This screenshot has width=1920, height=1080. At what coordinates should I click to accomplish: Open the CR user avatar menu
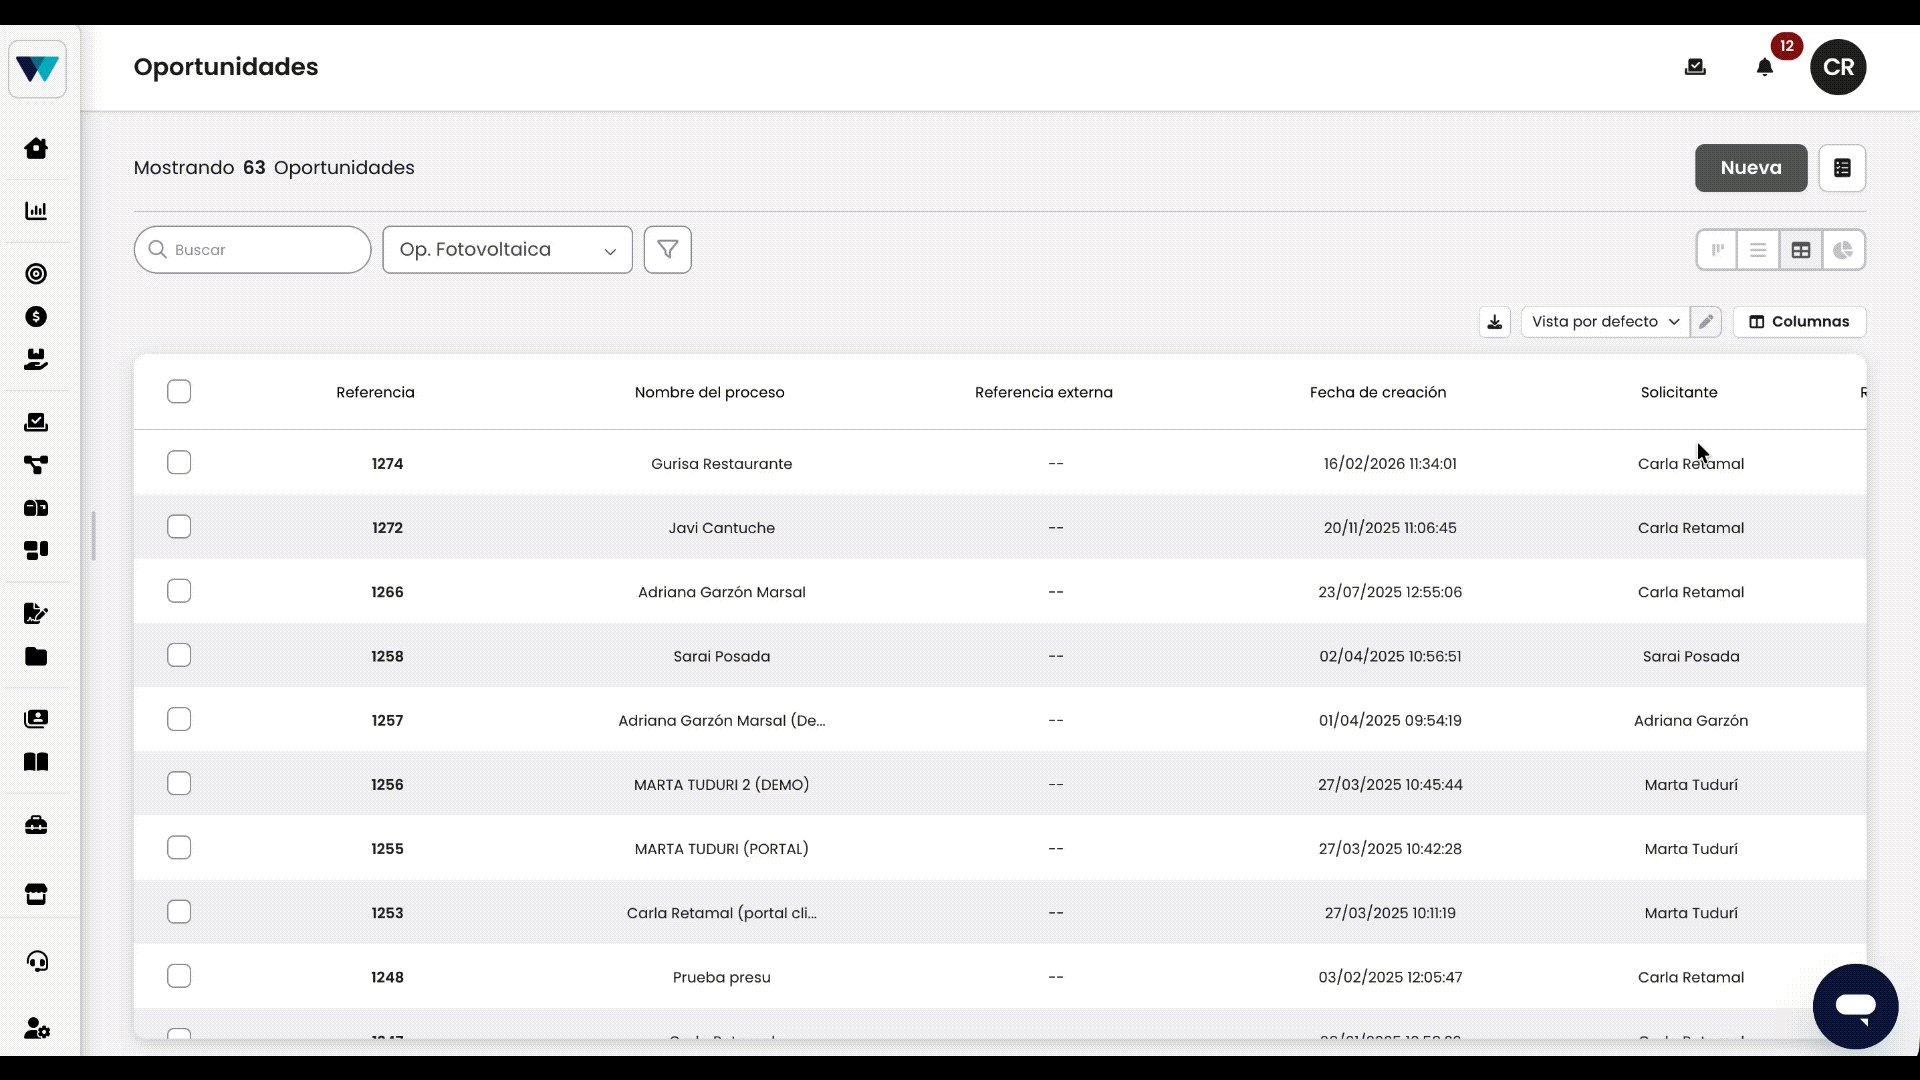point(1838,67)
